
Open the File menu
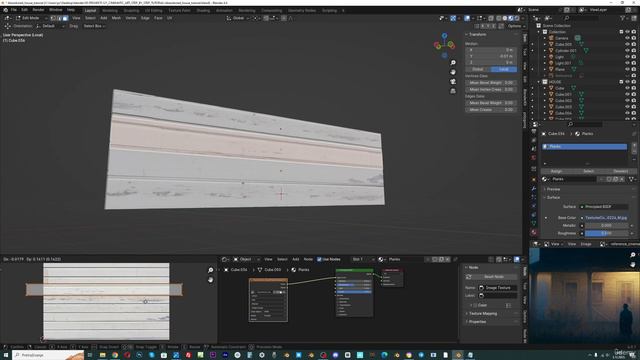(x=14, y=10)
